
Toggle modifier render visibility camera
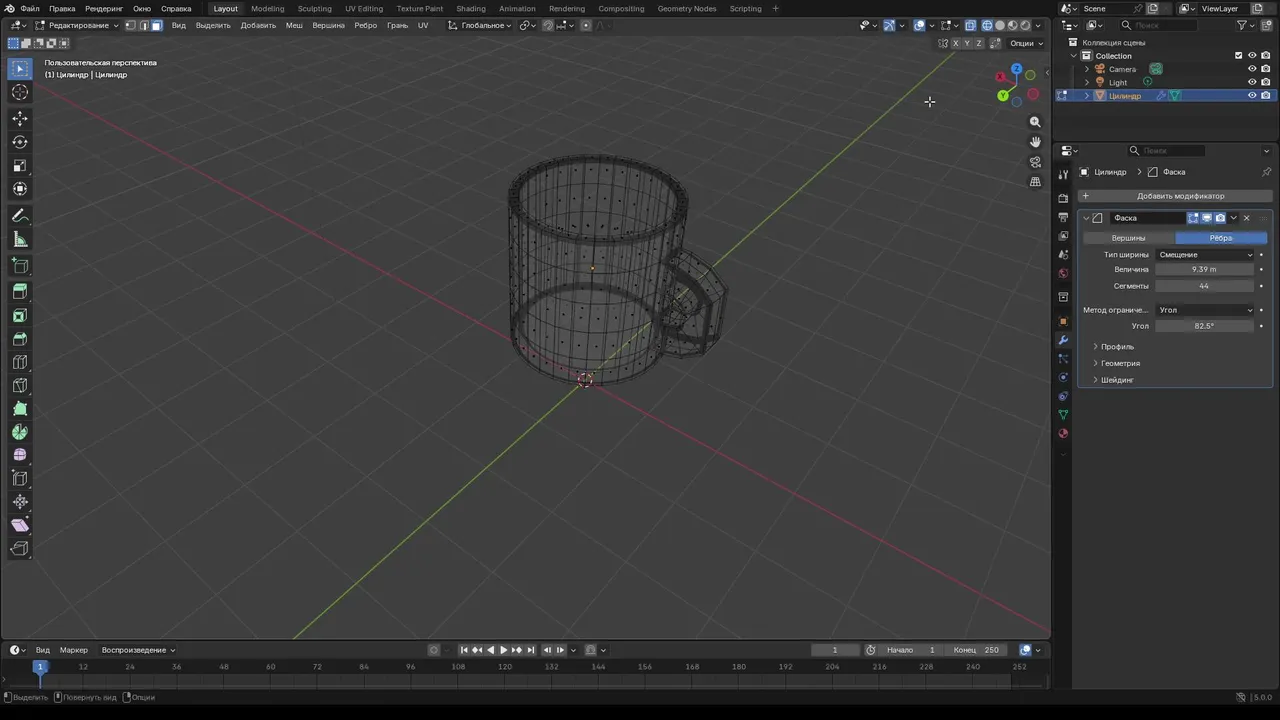click(x=1220, y=218)
